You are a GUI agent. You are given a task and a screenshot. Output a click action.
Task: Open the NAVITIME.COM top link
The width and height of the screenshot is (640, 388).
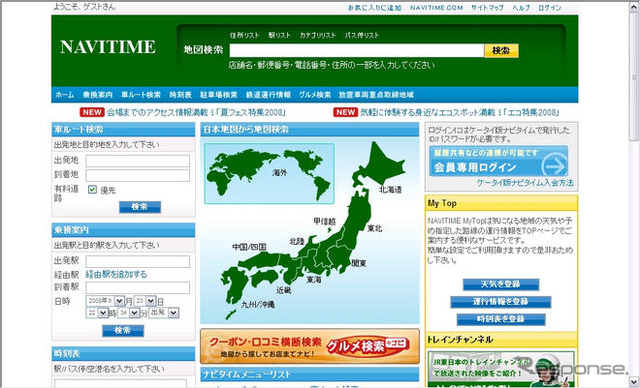(x=436, y=8)
